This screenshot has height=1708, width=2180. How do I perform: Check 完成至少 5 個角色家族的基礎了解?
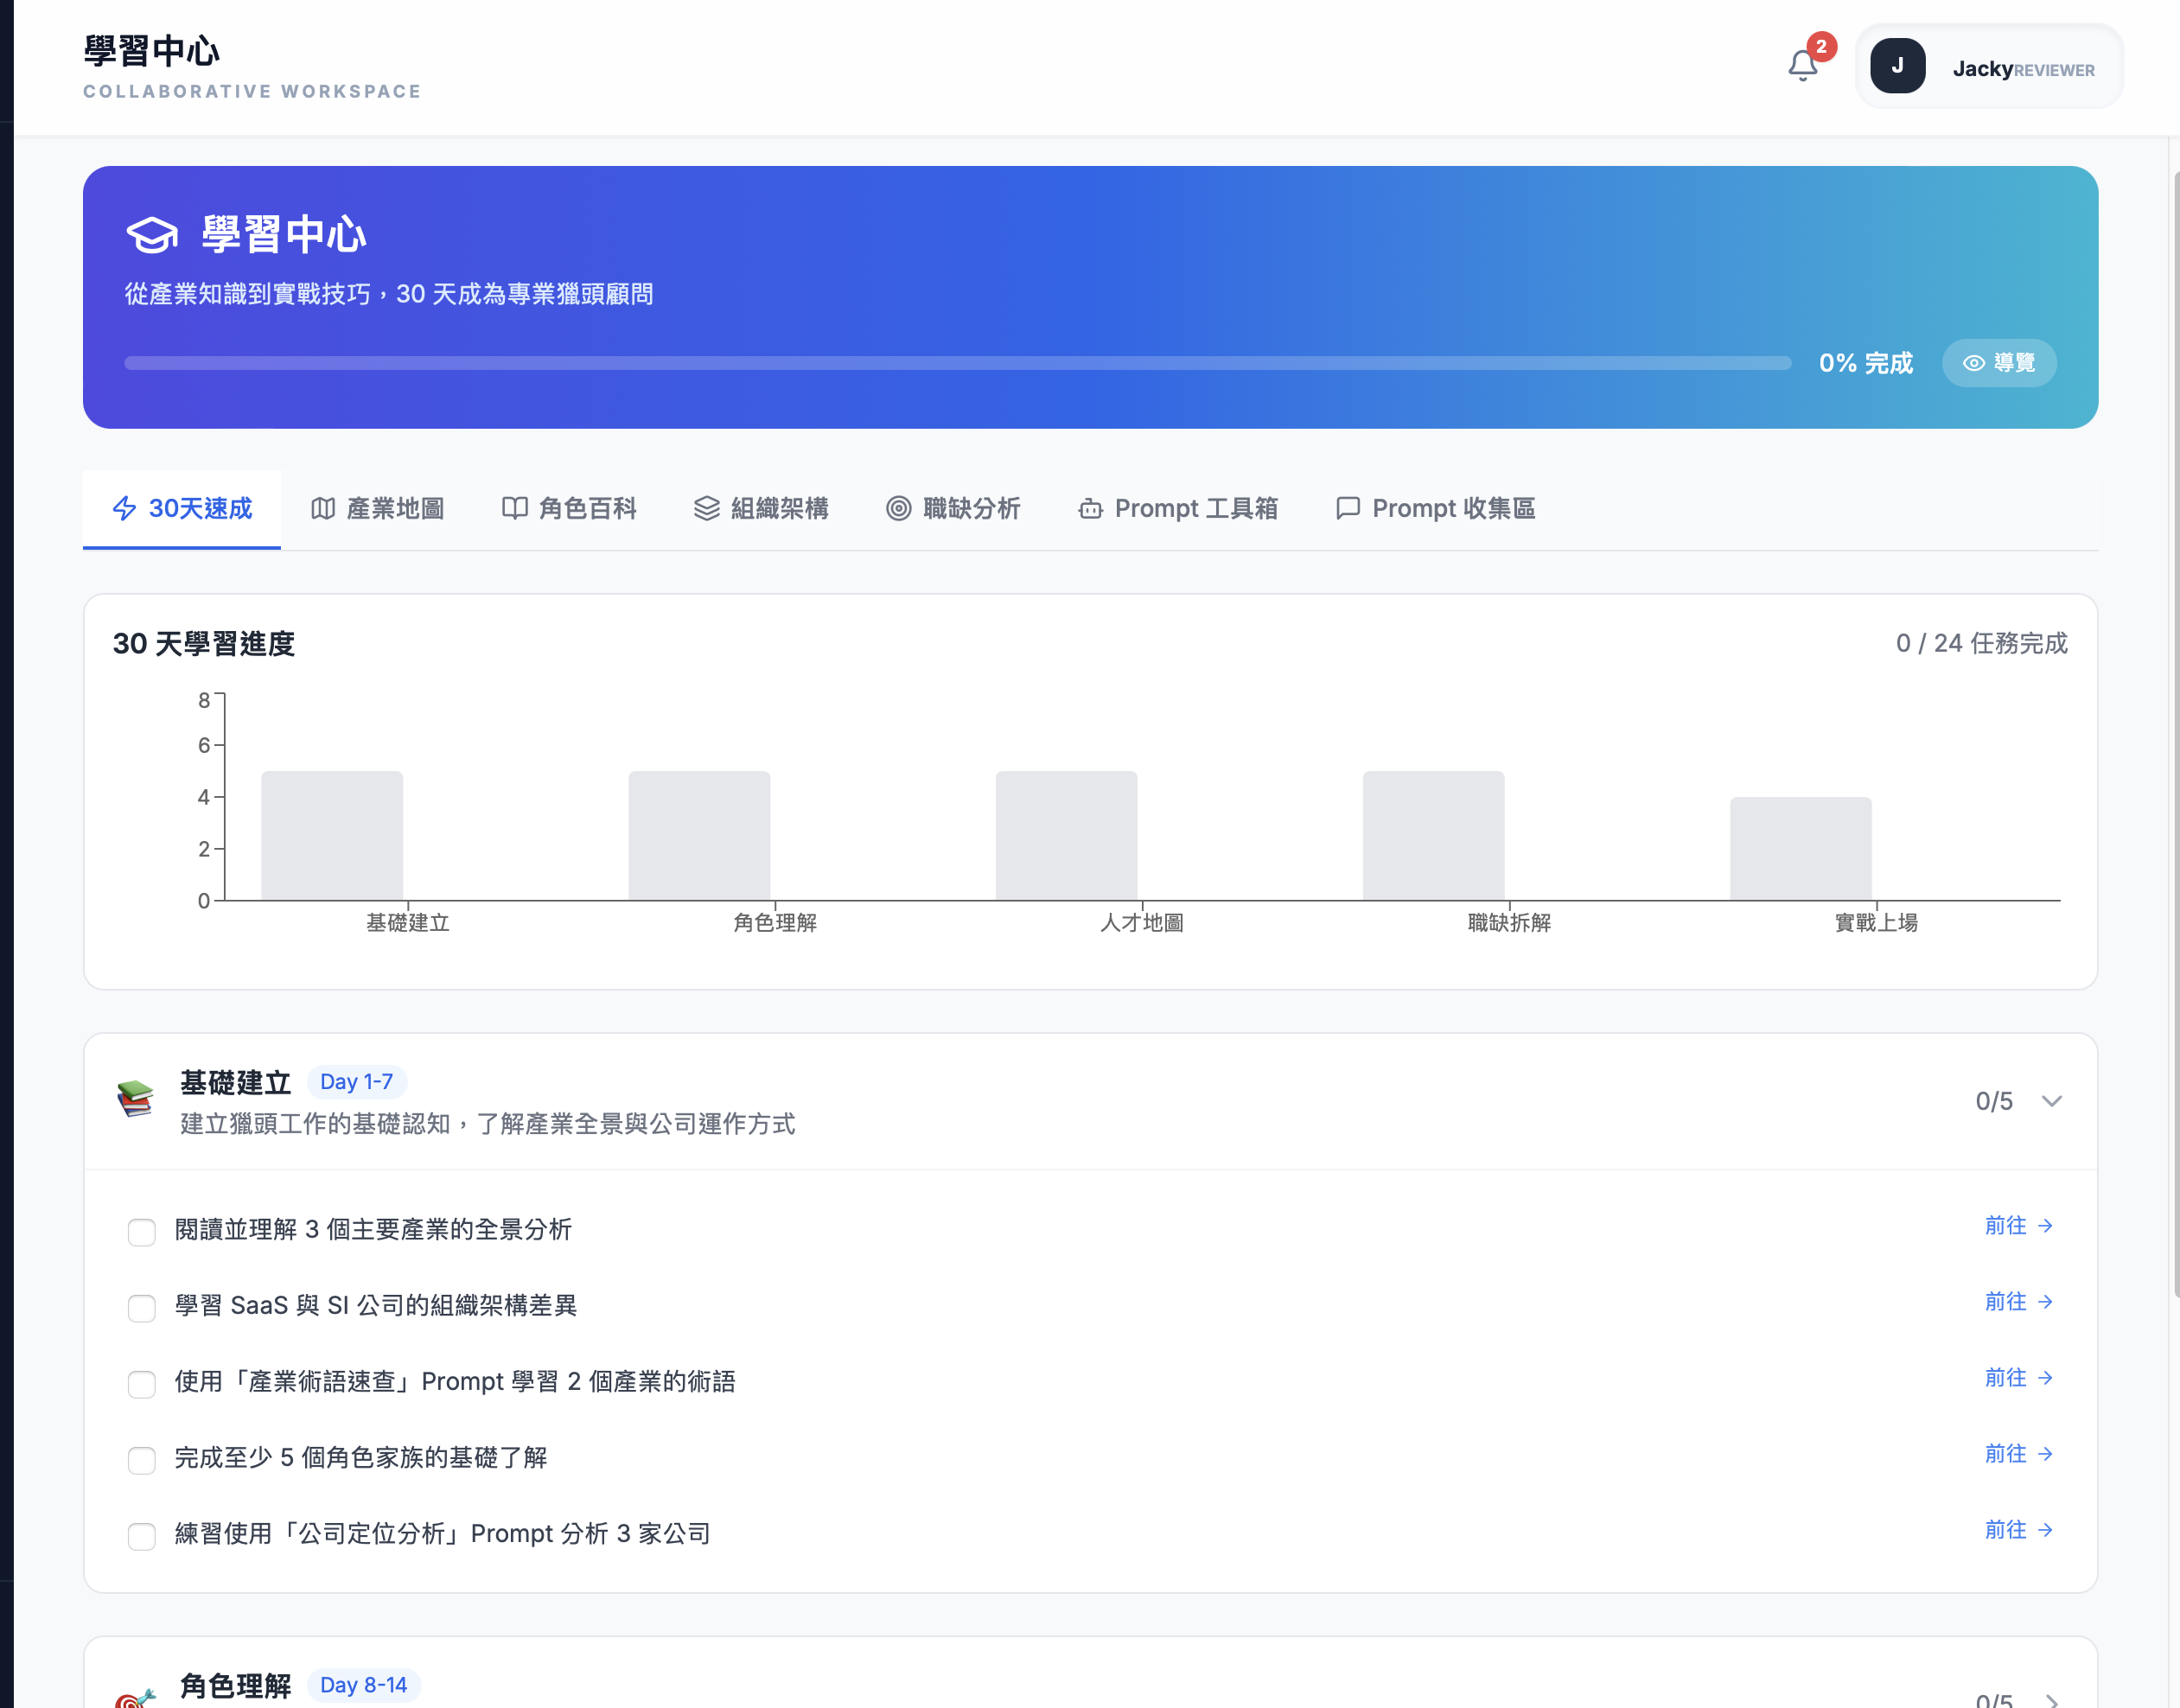click(141, 1461)
